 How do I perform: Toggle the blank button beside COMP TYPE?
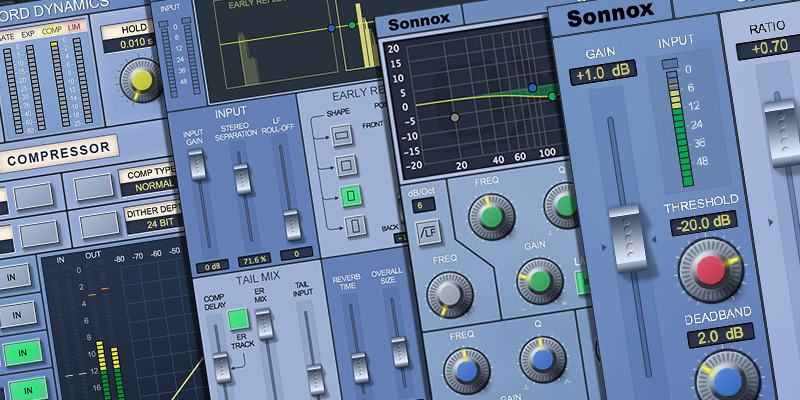[93, 187]
